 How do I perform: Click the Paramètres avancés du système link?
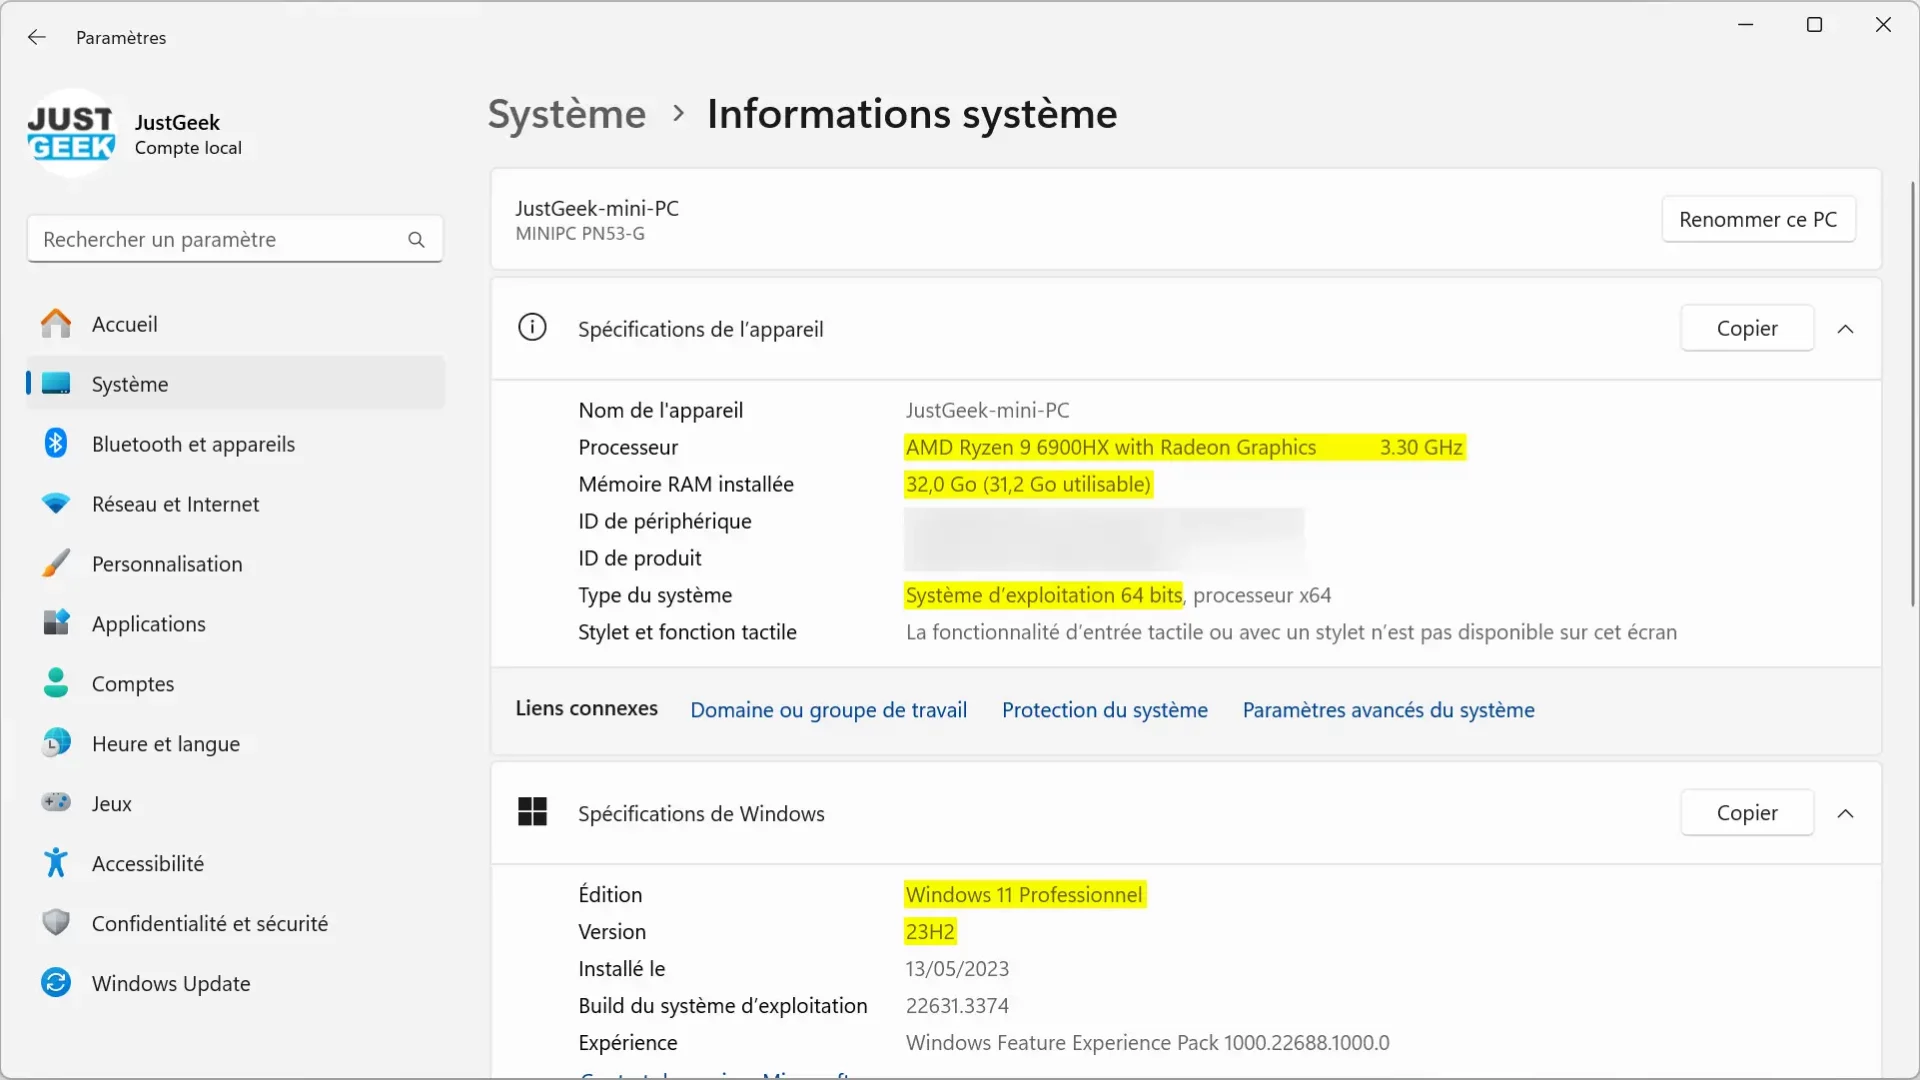pyautogui.click(x=1389, y=709)
